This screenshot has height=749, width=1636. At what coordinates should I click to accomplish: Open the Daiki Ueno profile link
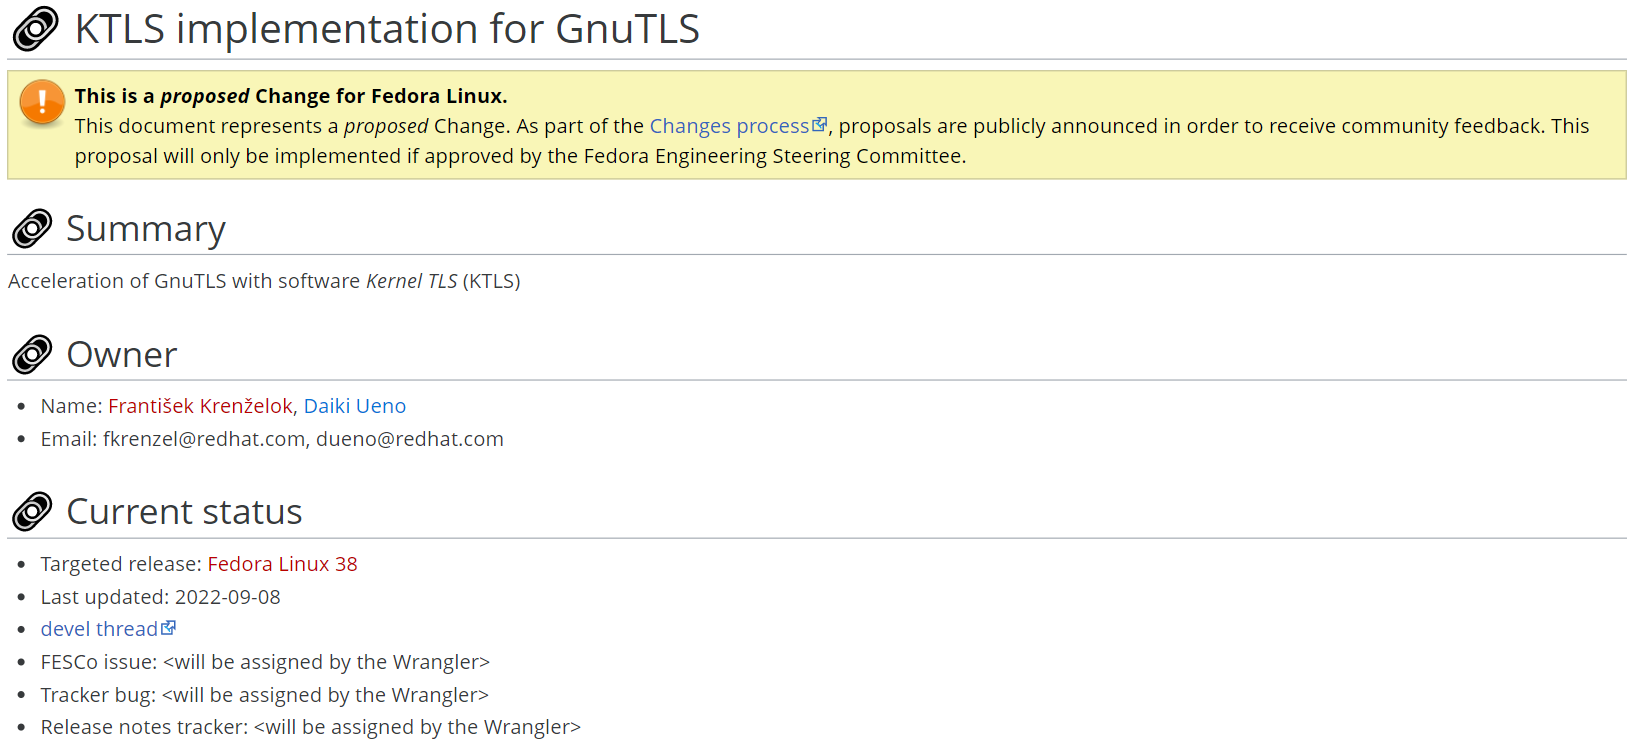tap(355, 406)
